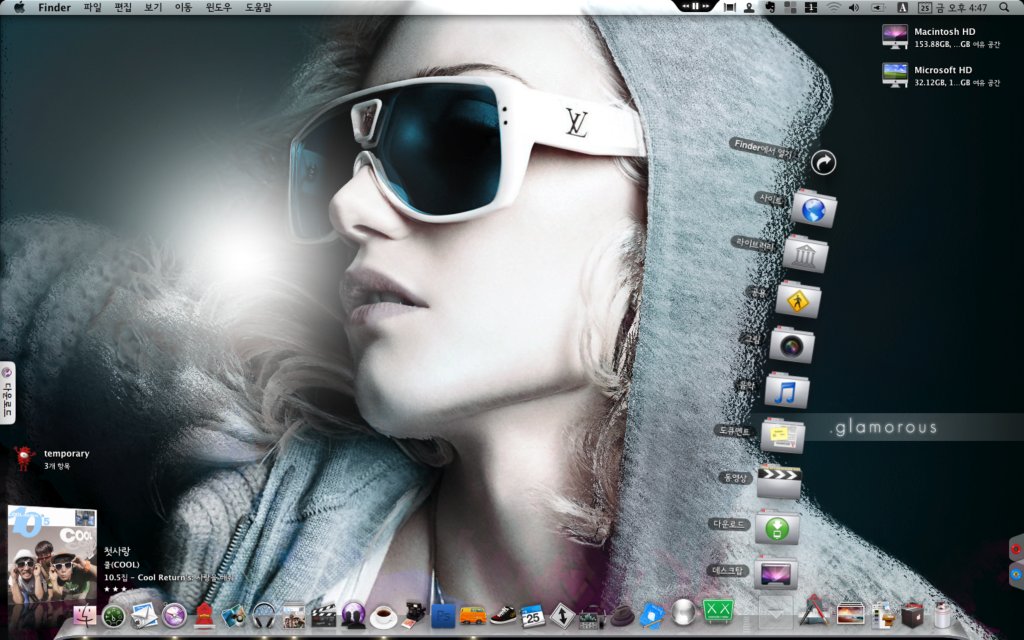Pause playback in menu bar controller
This screenshot has height=640, width=1024.
click(695, 6)
